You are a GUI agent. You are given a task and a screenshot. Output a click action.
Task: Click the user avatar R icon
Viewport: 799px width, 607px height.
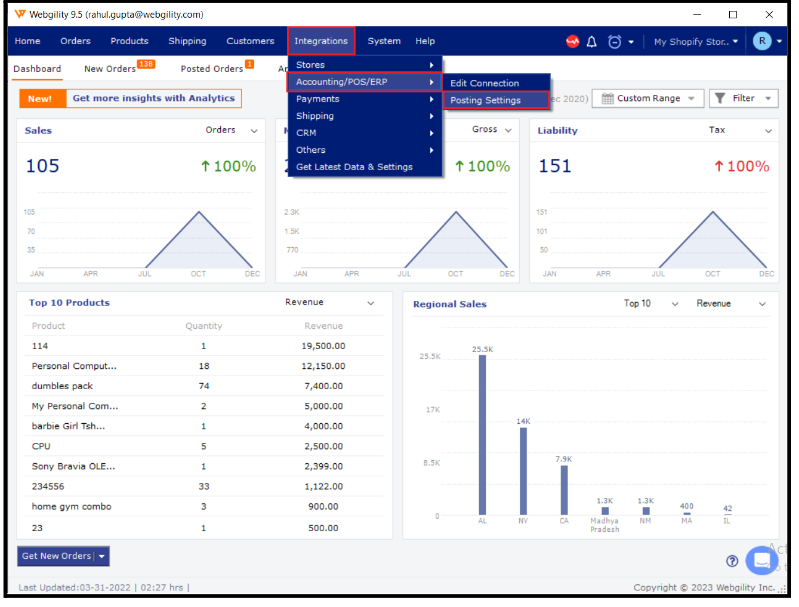click(x=762, y=41)
